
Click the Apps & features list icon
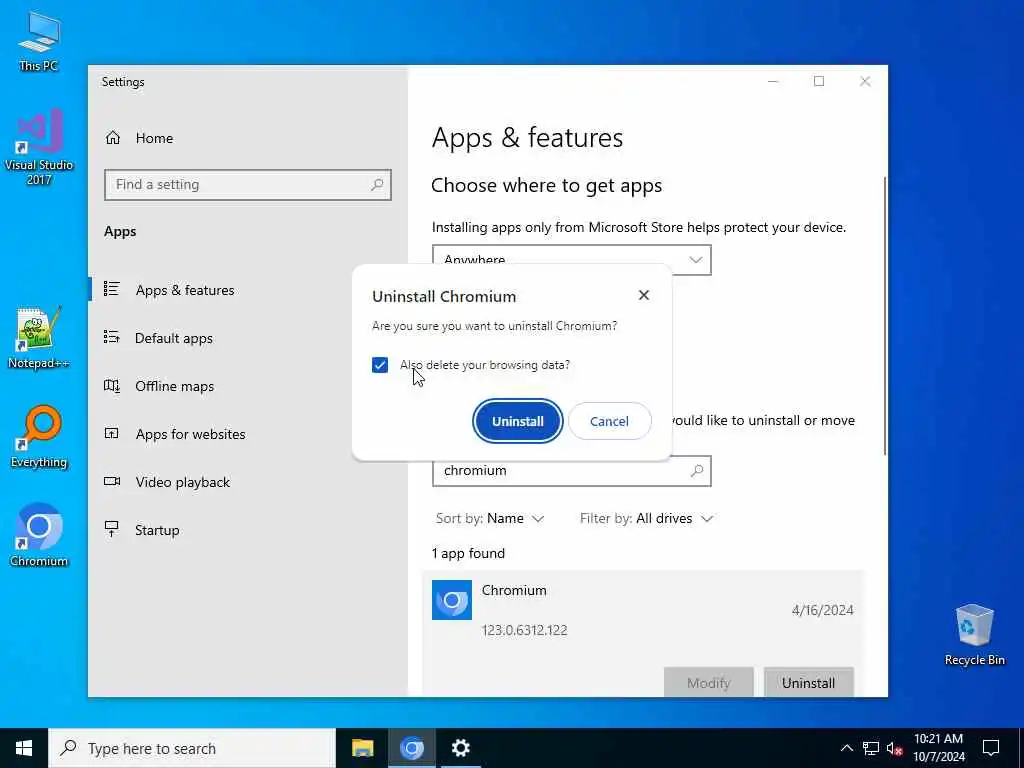point(112,289)
